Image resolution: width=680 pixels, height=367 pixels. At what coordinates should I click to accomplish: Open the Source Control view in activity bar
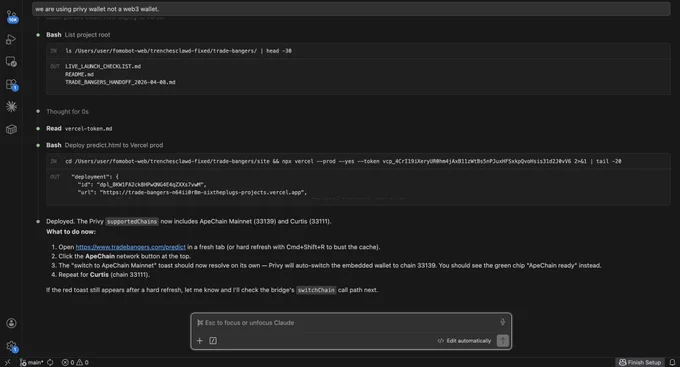click(12, 17)
